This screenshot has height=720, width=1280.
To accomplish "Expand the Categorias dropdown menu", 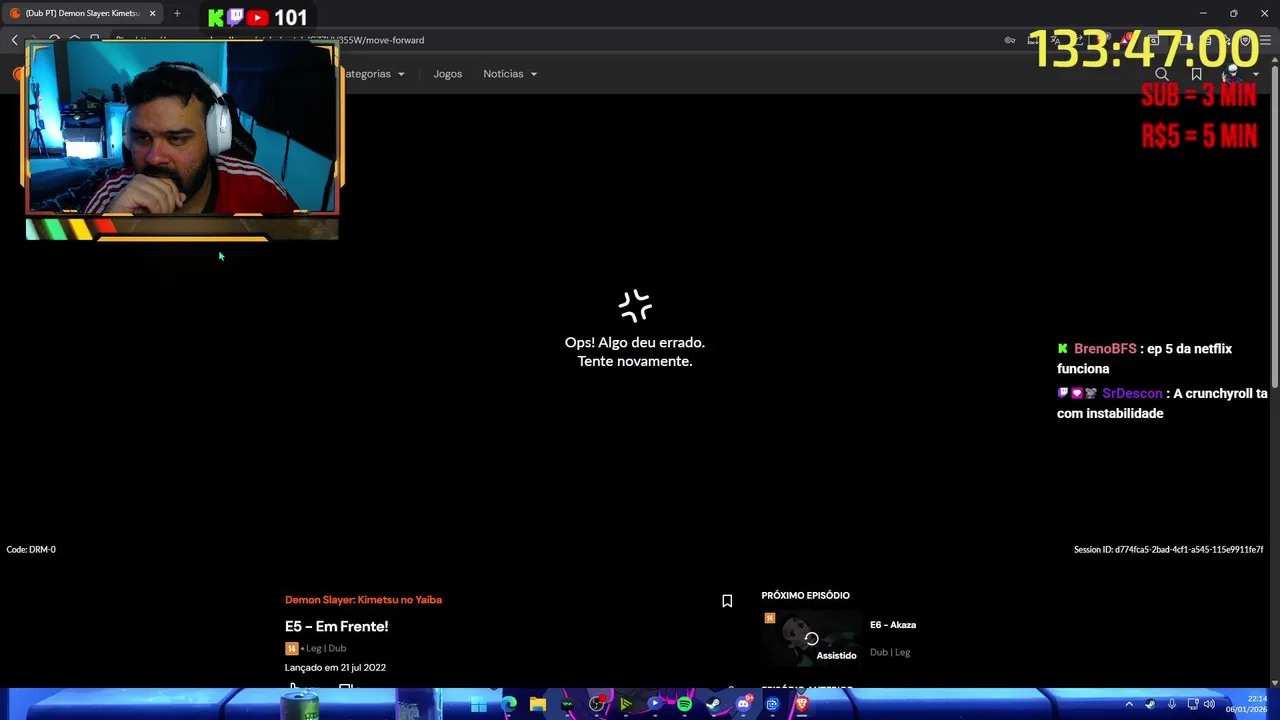I will 373,74.
